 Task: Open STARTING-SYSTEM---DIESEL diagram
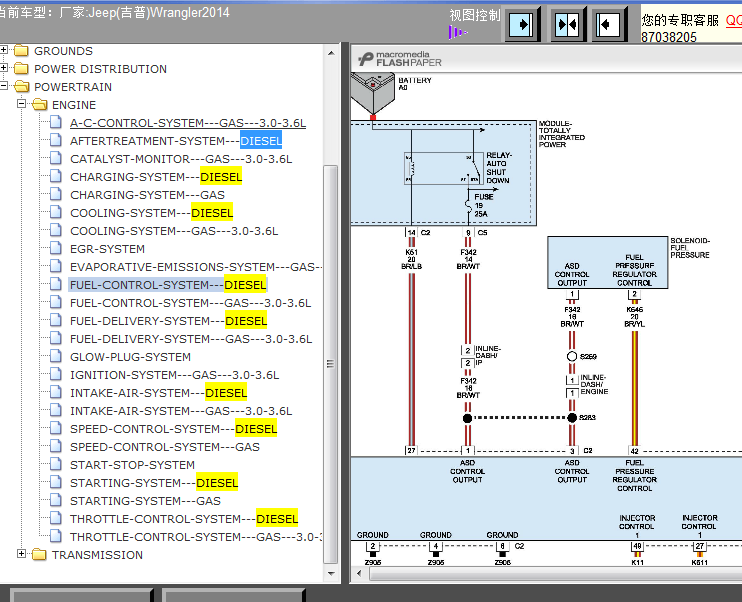[154, 483]
